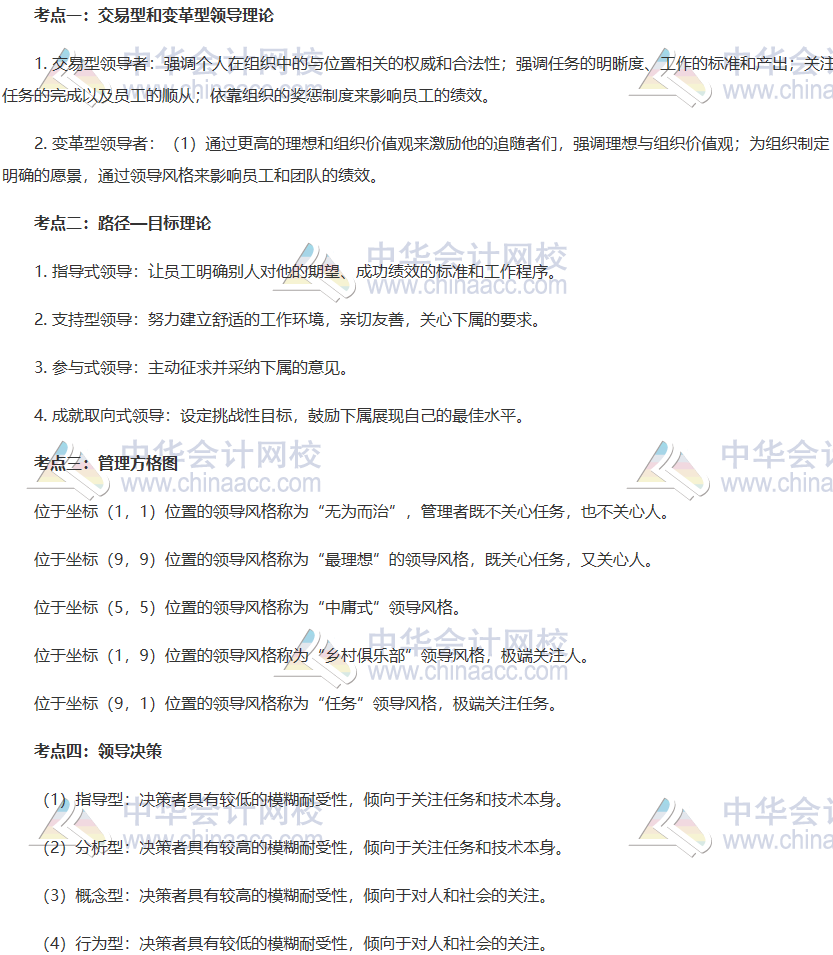
Task: Click the line 3. 参与式领导
Action: click(x=191, y=368)
